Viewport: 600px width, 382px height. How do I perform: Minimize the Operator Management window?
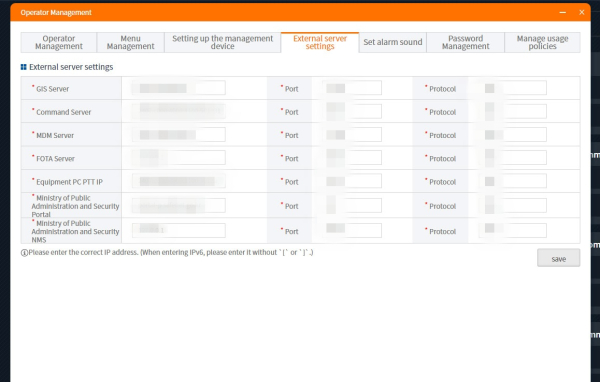click(562, 13)
